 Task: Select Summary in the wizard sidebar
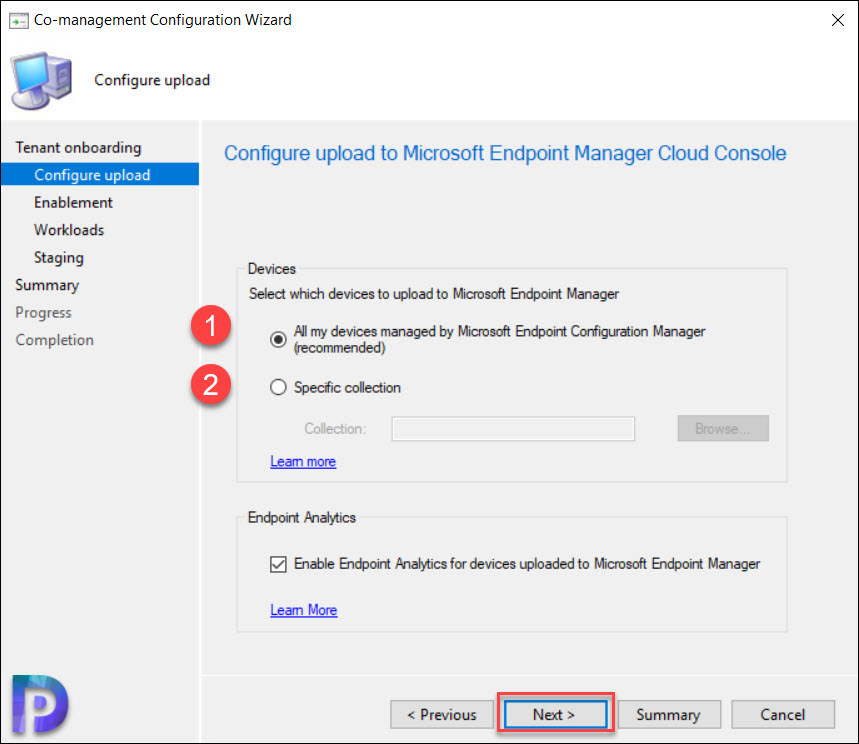coord(47,285)
